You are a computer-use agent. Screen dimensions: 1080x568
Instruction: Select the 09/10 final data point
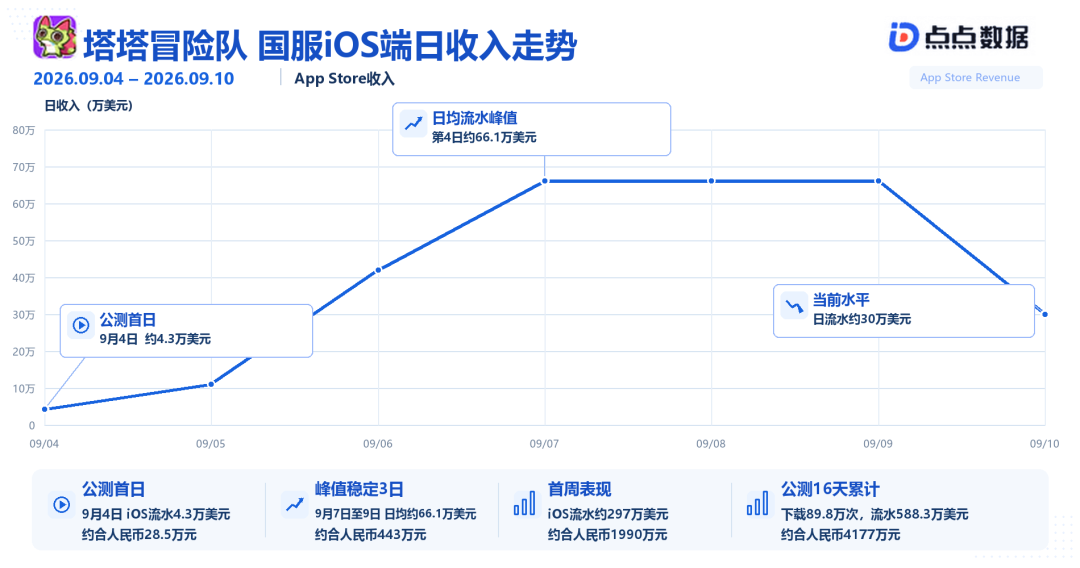click(x=1045, y=315)
